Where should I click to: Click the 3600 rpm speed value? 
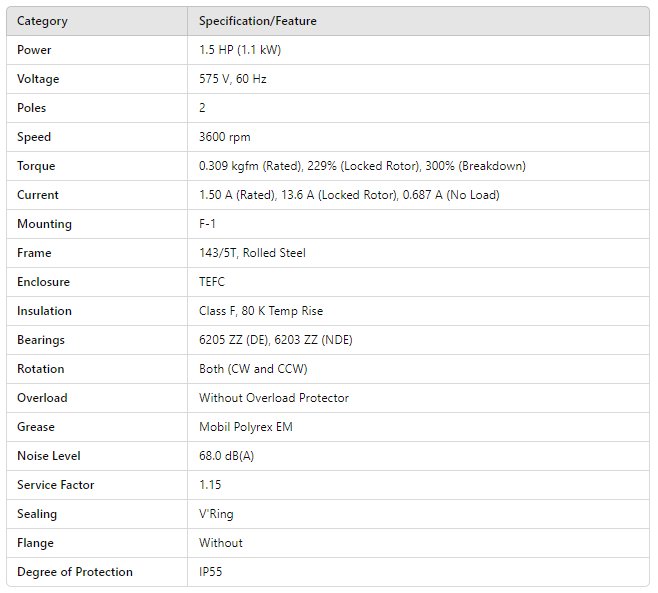point(225,137)
